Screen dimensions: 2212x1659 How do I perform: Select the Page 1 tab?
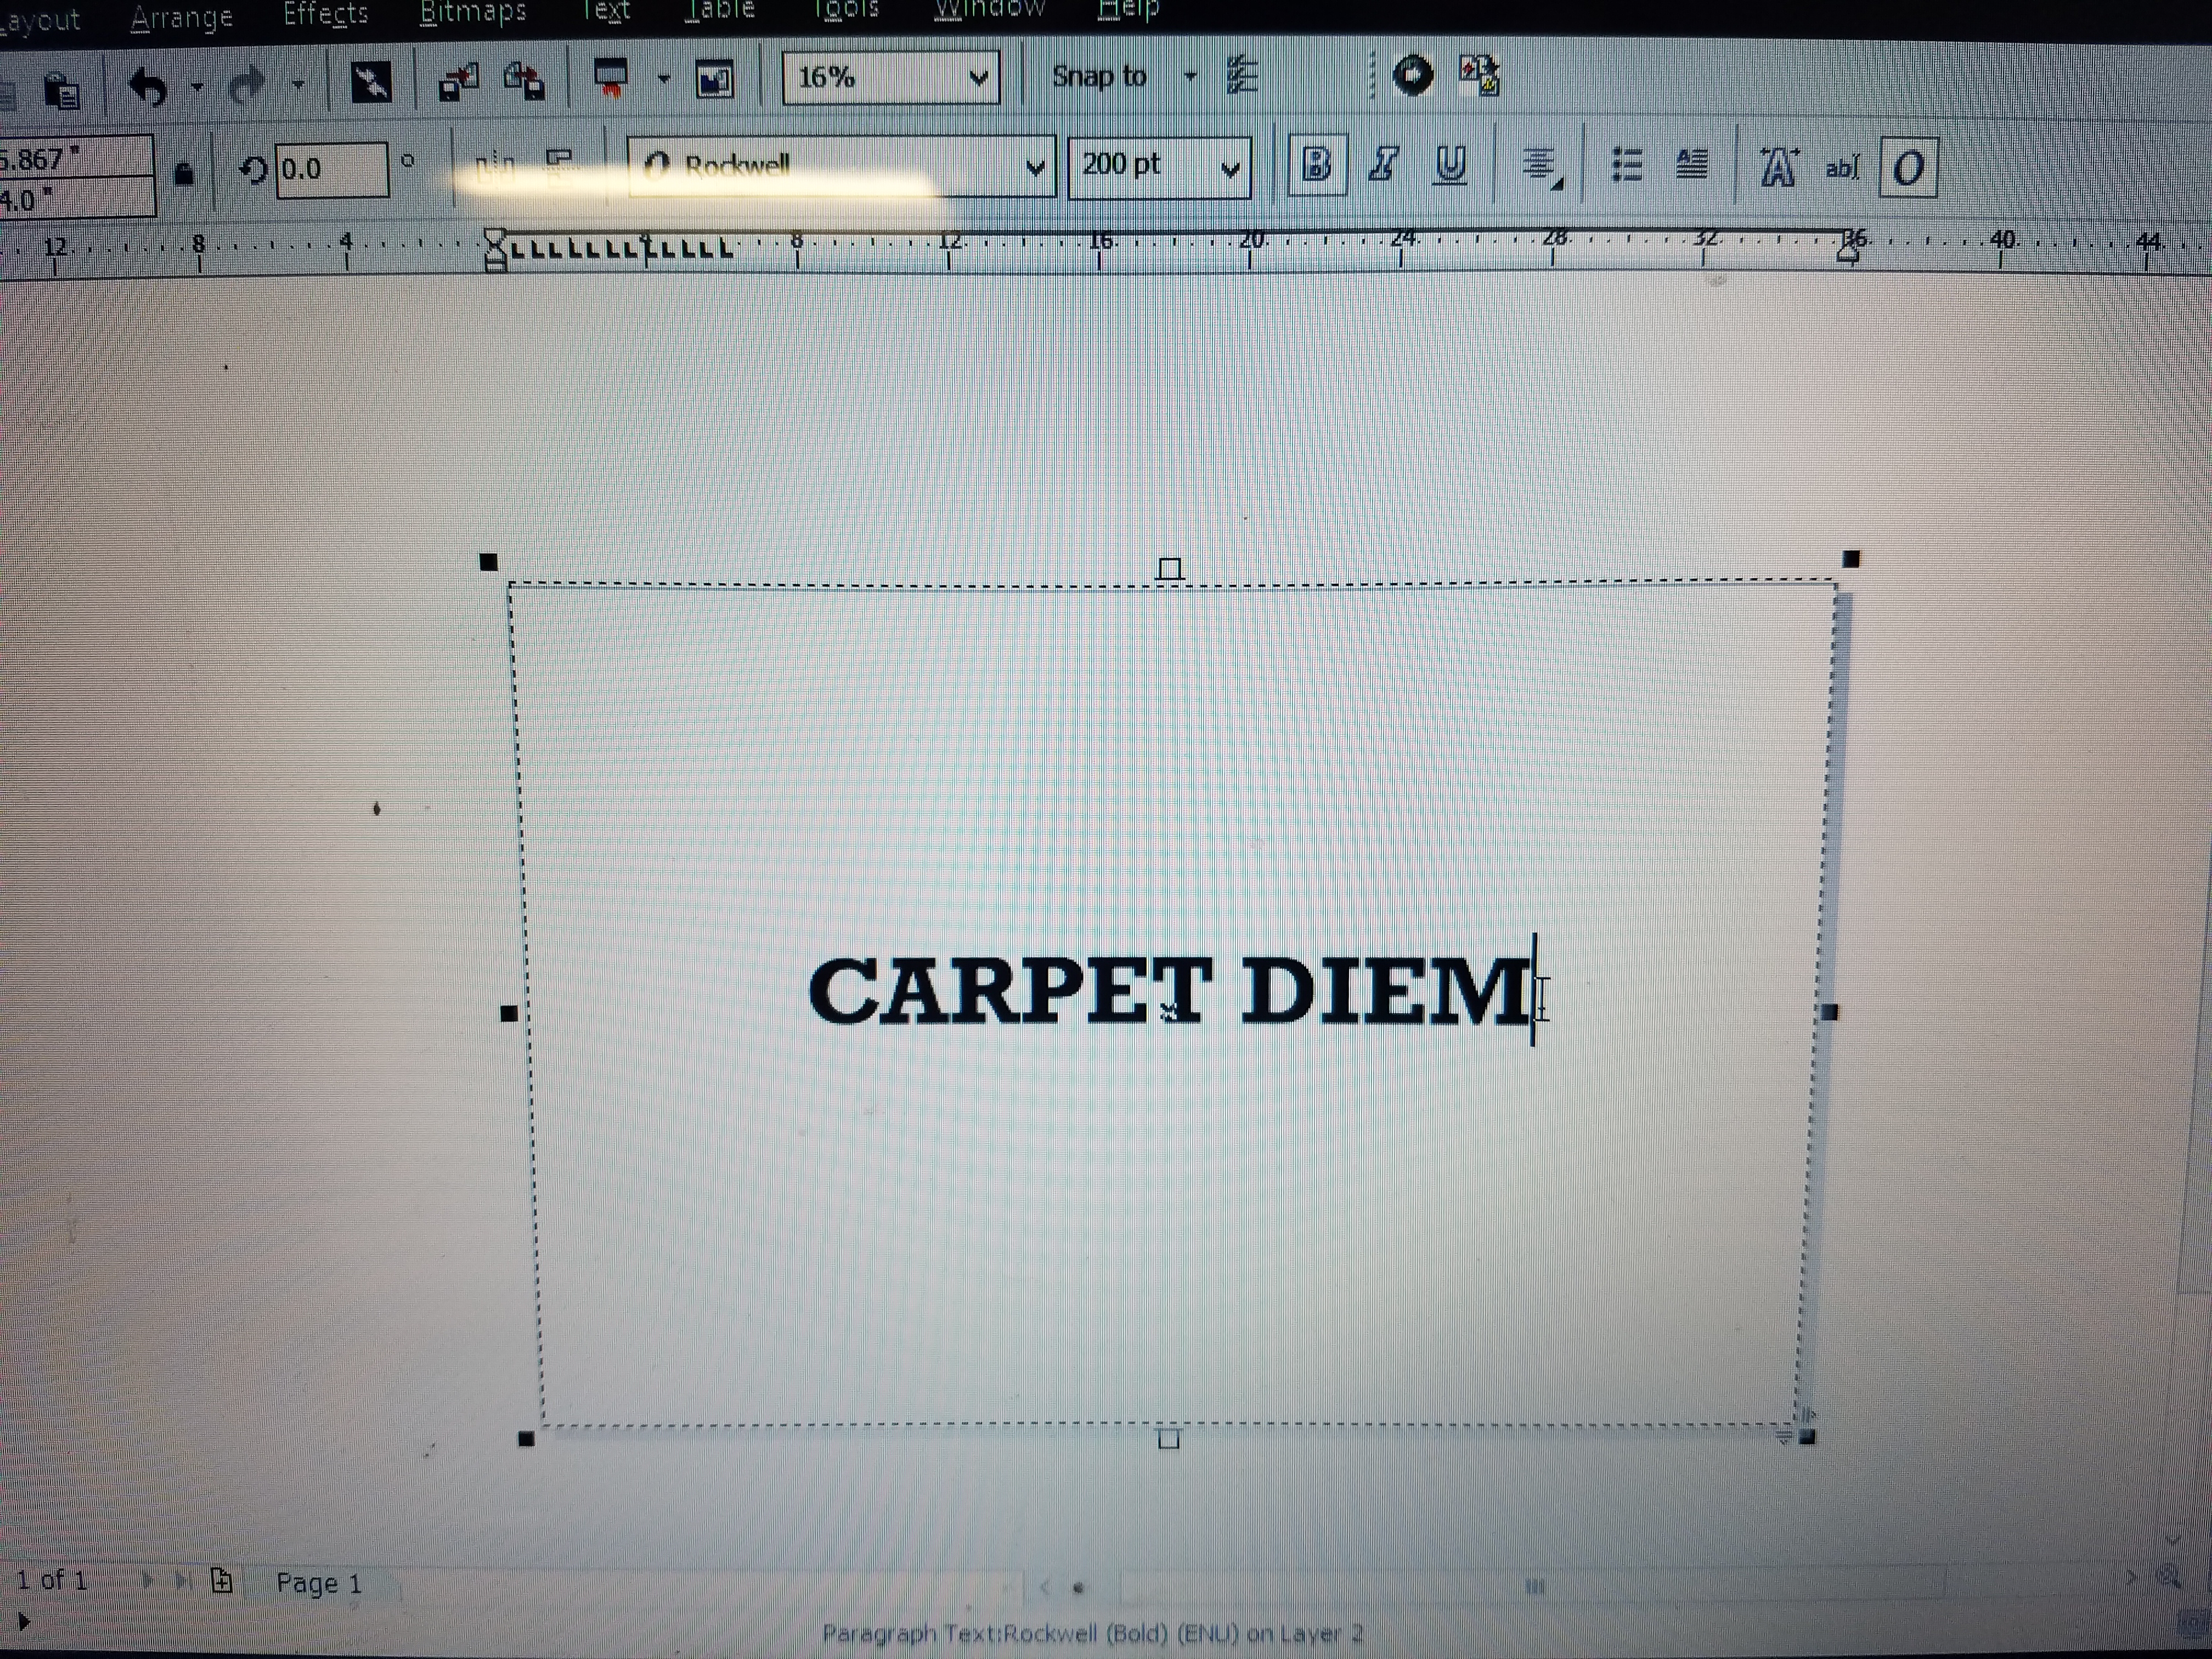(318, 1583)
